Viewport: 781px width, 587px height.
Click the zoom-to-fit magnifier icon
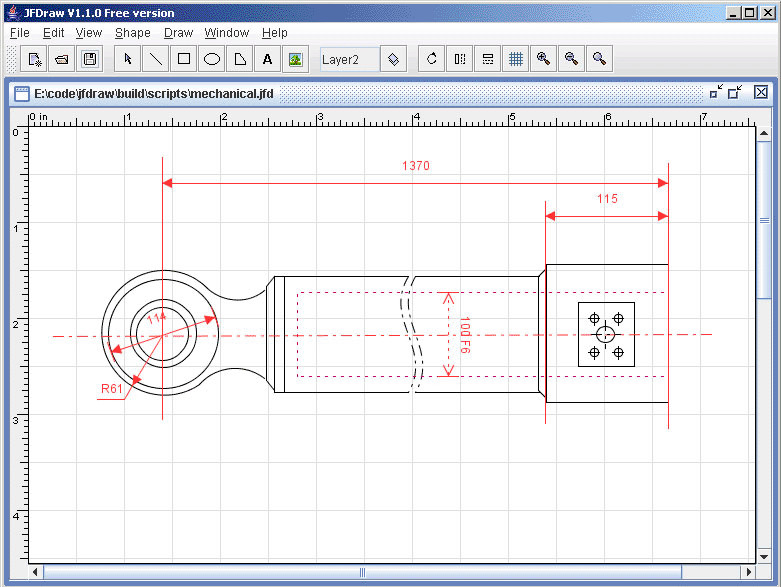[x=599, y=59]
